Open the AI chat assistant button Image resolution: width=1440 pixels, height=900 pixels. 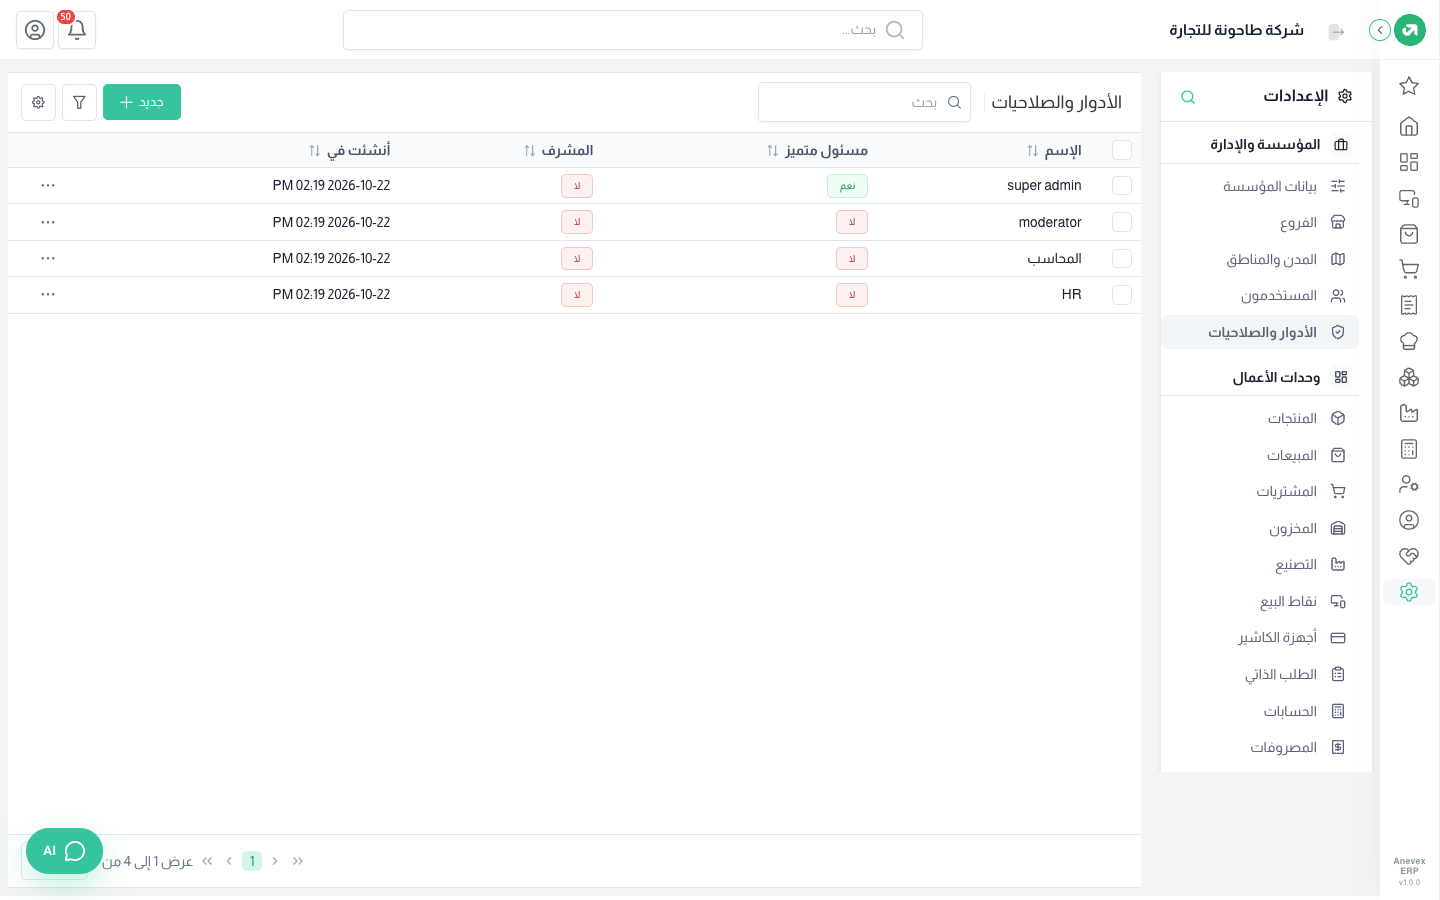64,851
